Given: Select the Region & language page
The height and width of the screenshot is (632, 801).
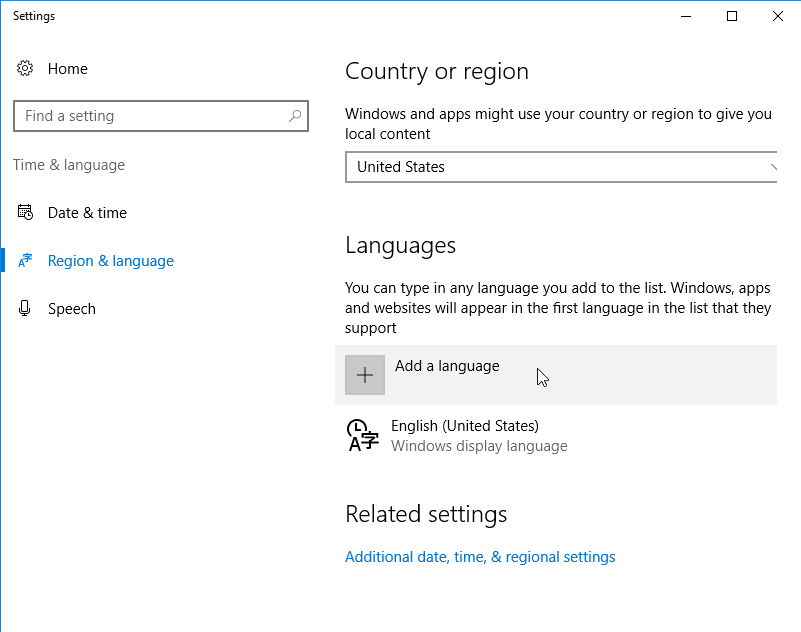Looking at the screenshot, I should coord(110,261).
